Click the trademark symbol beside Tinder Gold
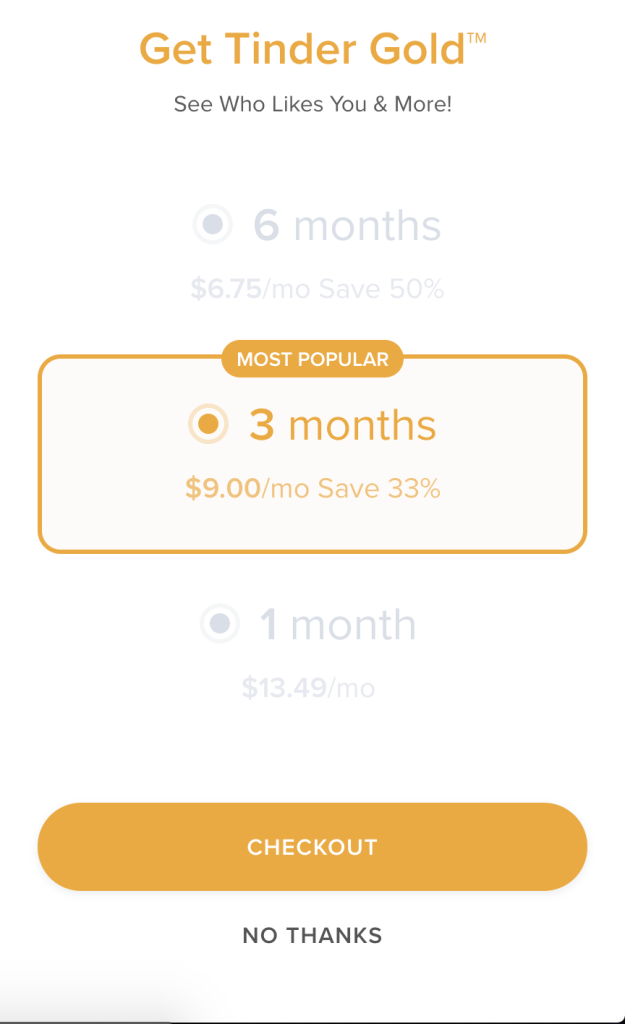This screenshot has height=1024, width=625. point(477,37)
